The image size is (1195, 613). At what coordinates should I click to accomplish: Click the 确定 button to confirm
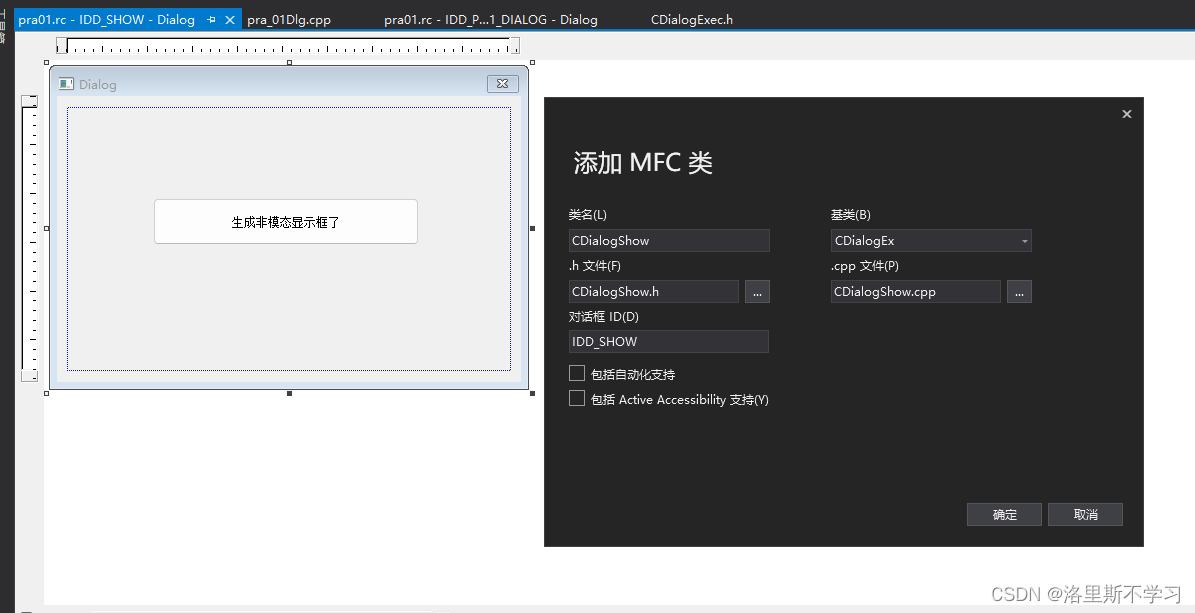1004,514
